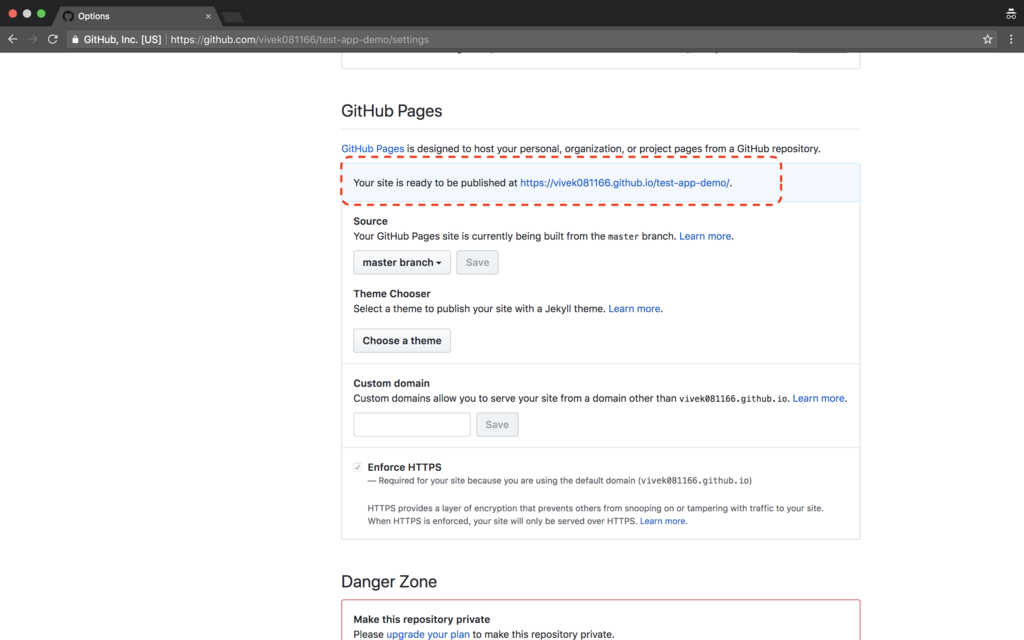The image size is (1024, 640).
Task: Click the padlock security icon in address bar
Action: coord(75,39)
